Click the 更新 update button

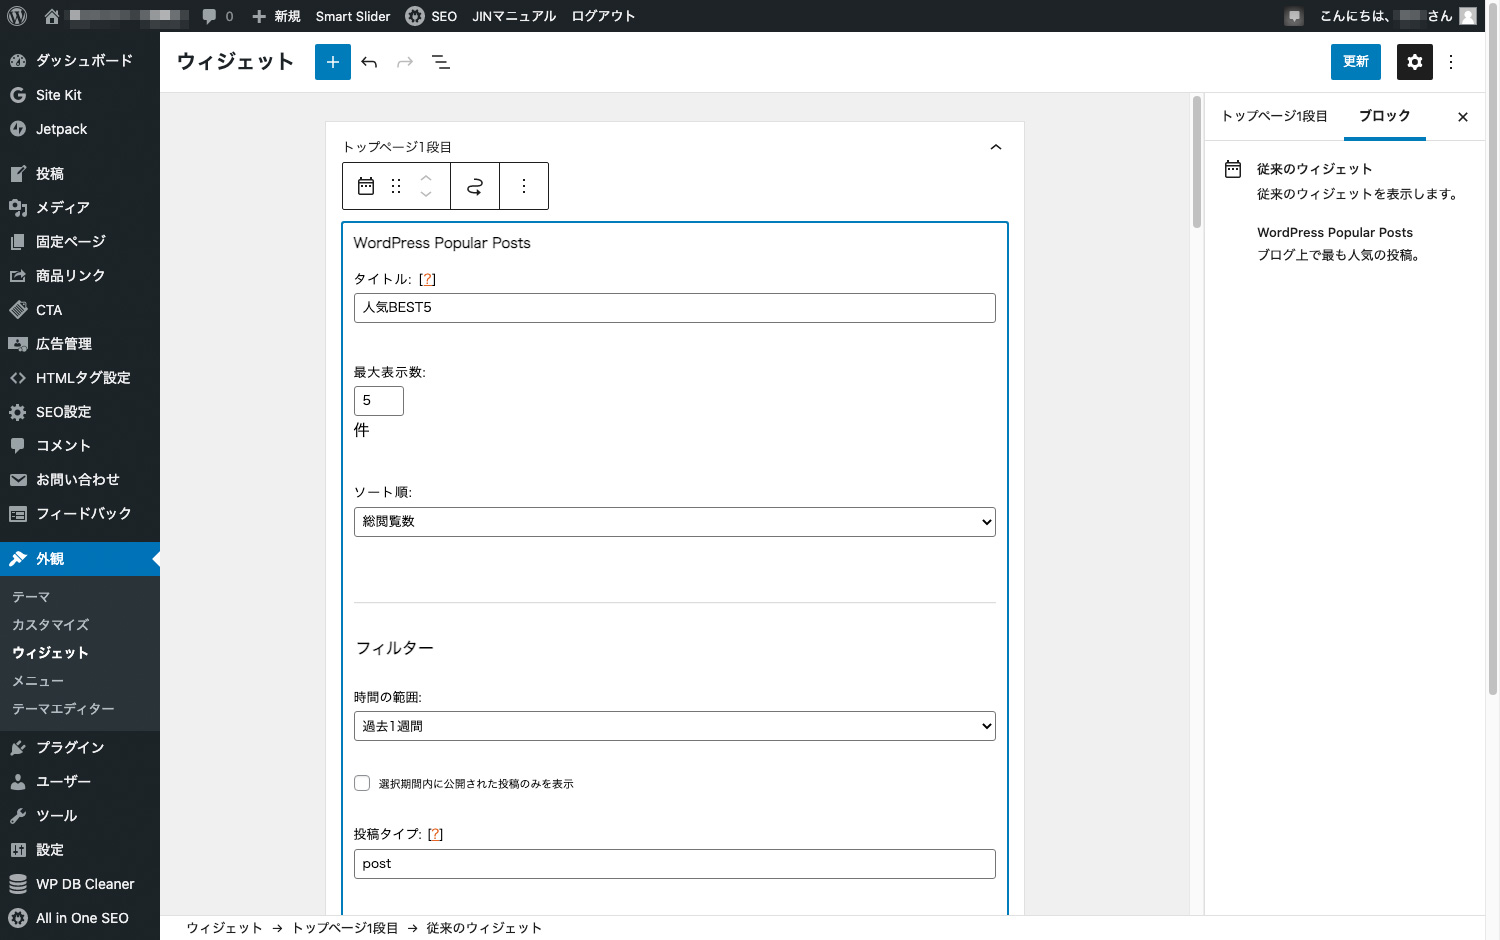[x=1356, y=62]
